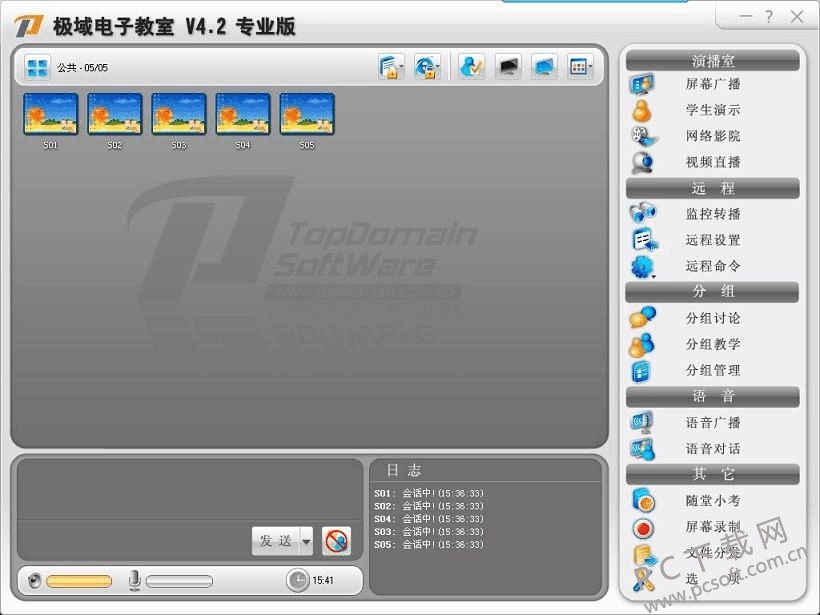Select the 其它 section header

click(x=713, y=474)
